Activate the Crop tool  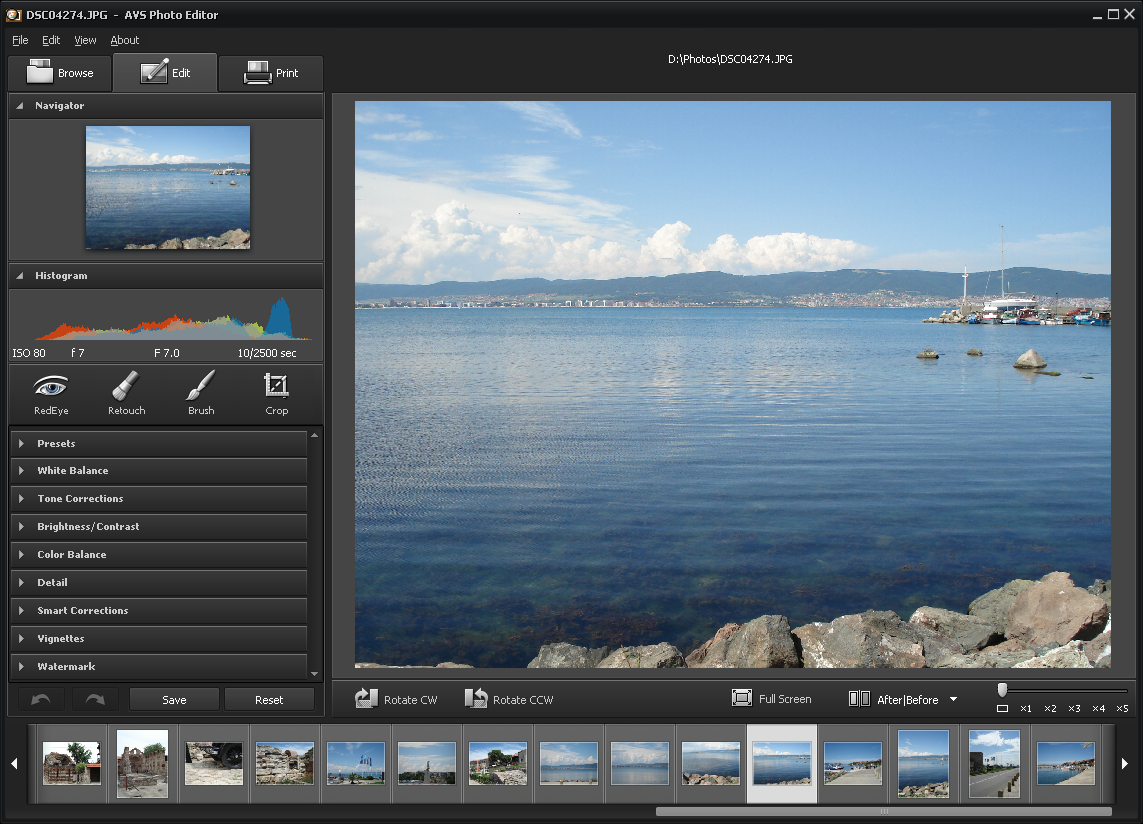click(276, 393)
